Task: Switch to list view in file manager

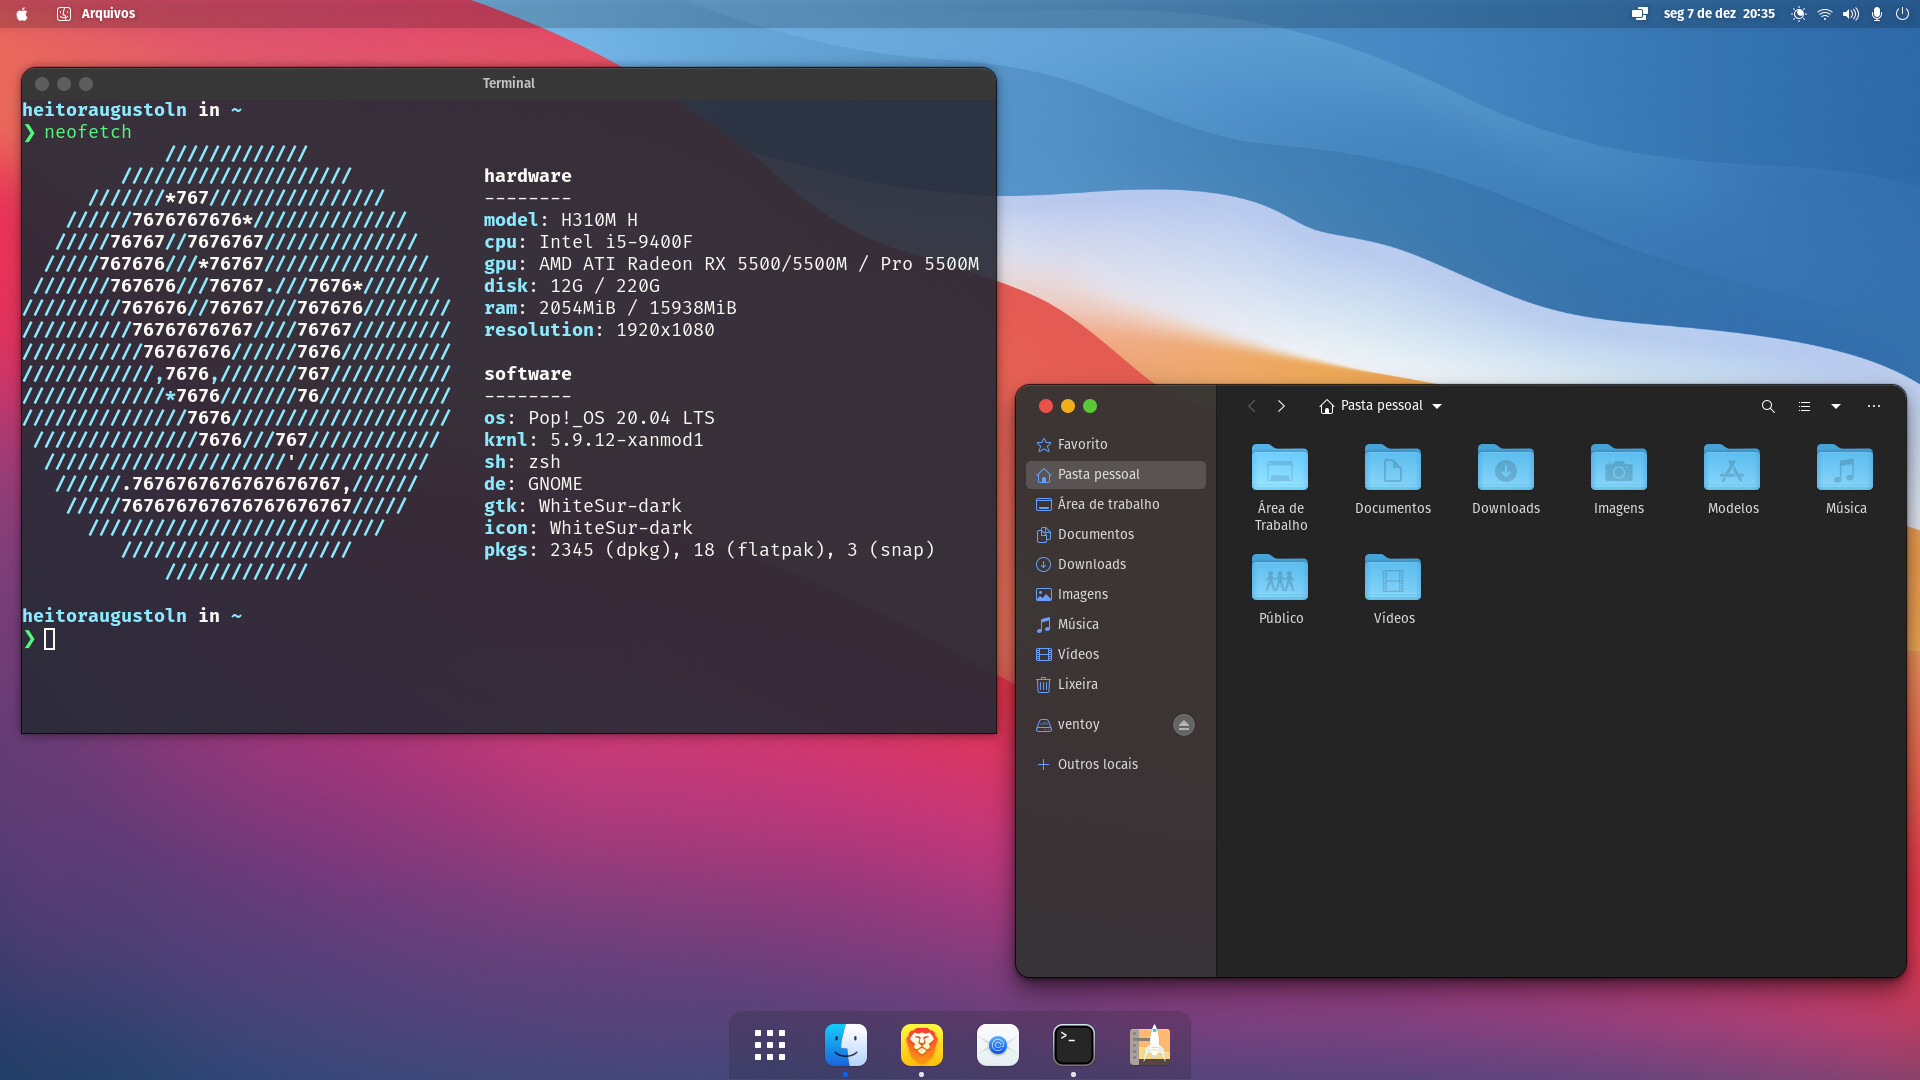Action: pyautogui.click(x=1804, y=406)
